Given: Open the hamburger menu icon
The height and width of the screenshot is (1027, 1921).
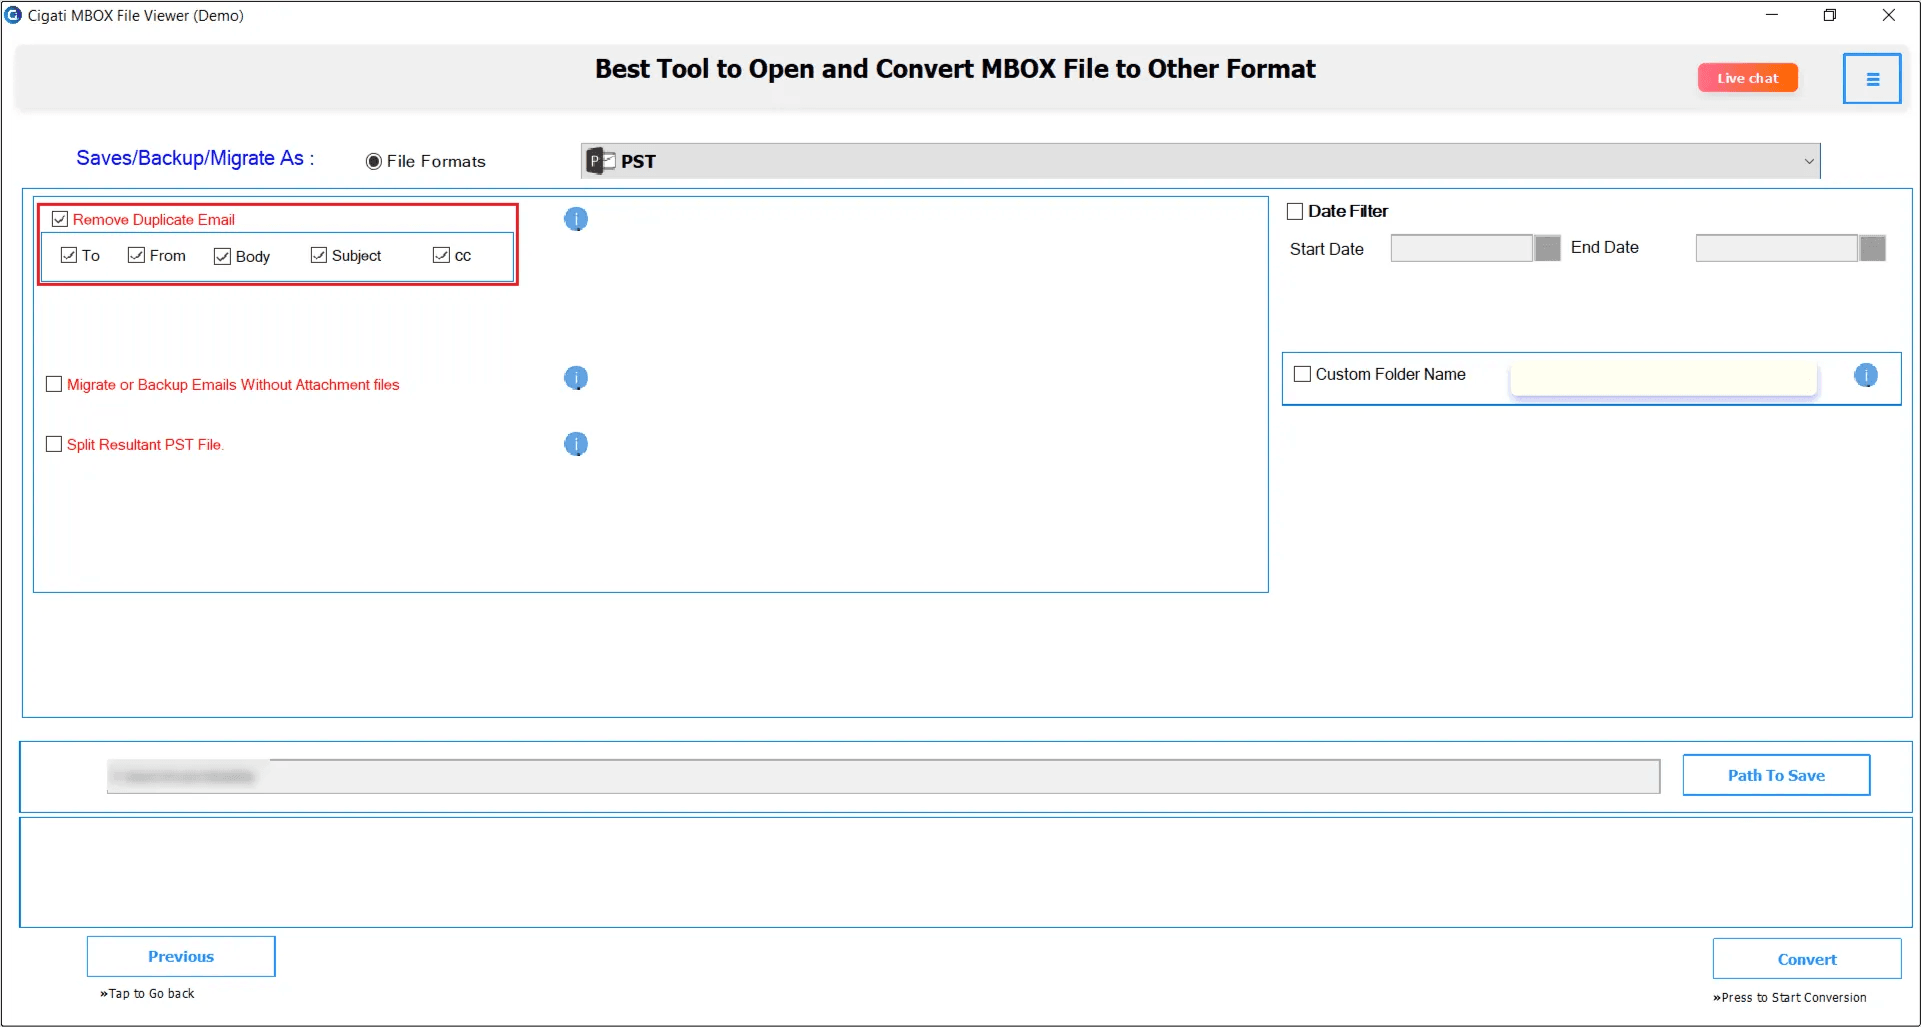Looking at the screenshot, I should (1872, 79).
